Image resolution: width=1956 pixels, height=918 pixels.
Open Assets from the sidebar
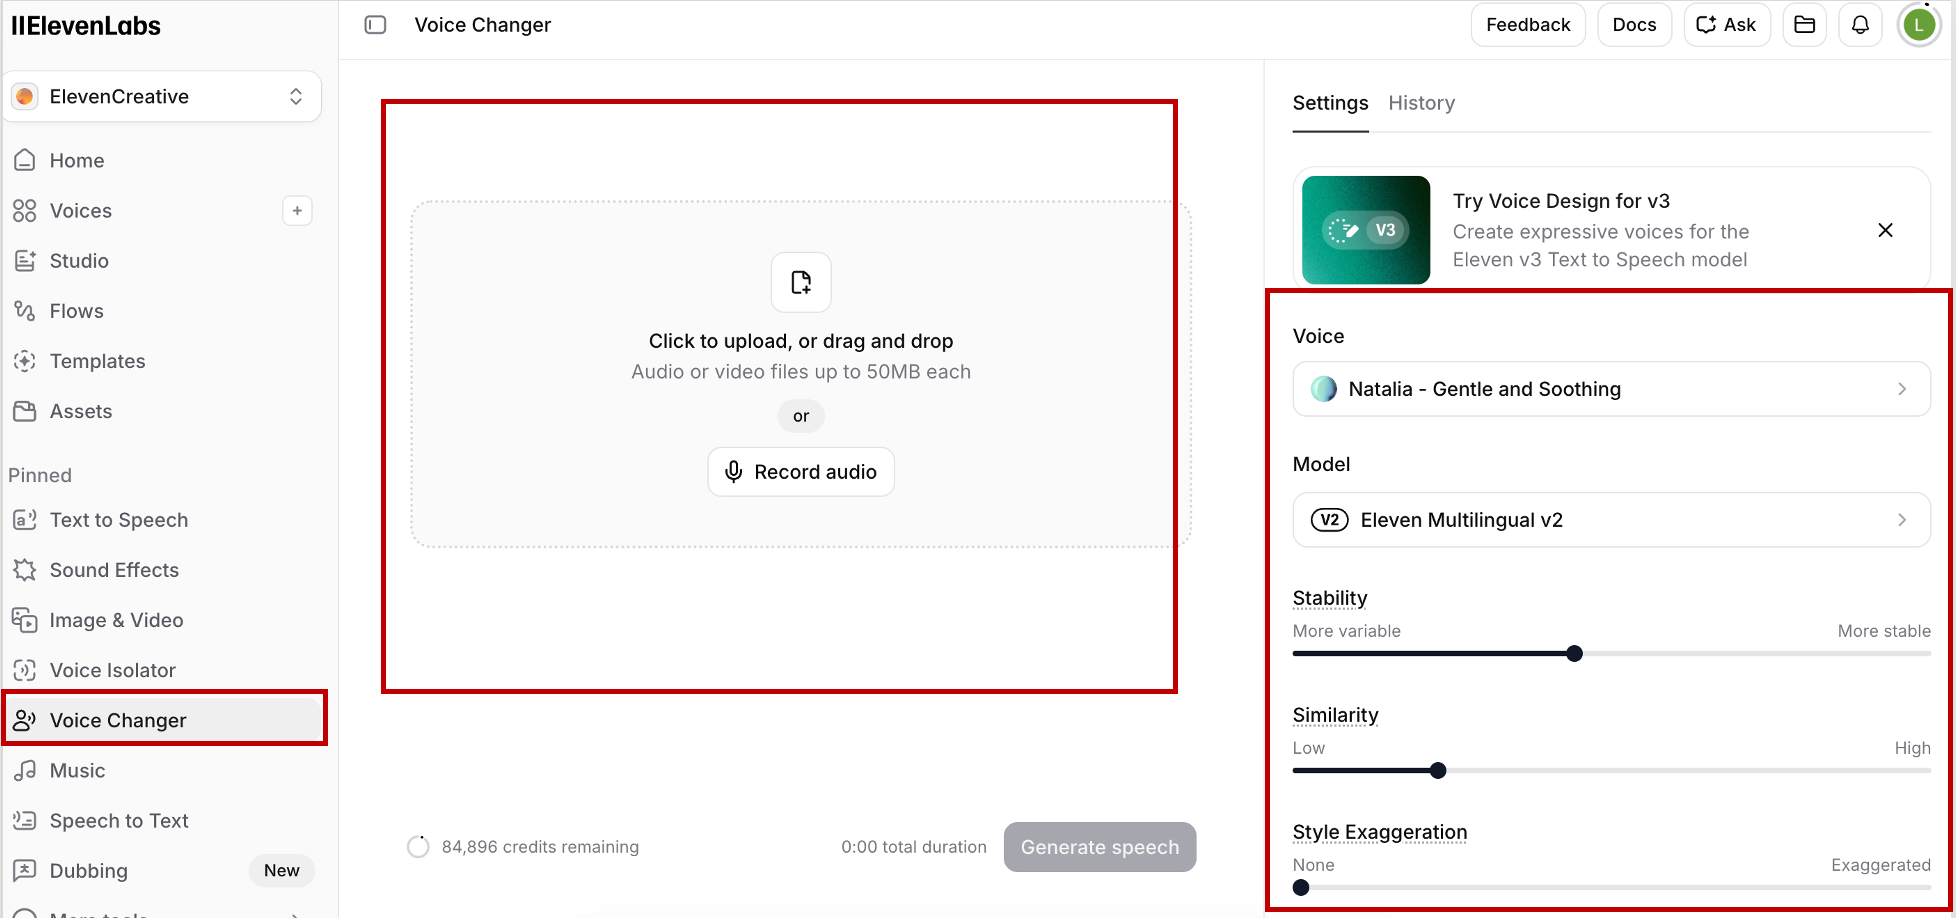tap(80, 411)
